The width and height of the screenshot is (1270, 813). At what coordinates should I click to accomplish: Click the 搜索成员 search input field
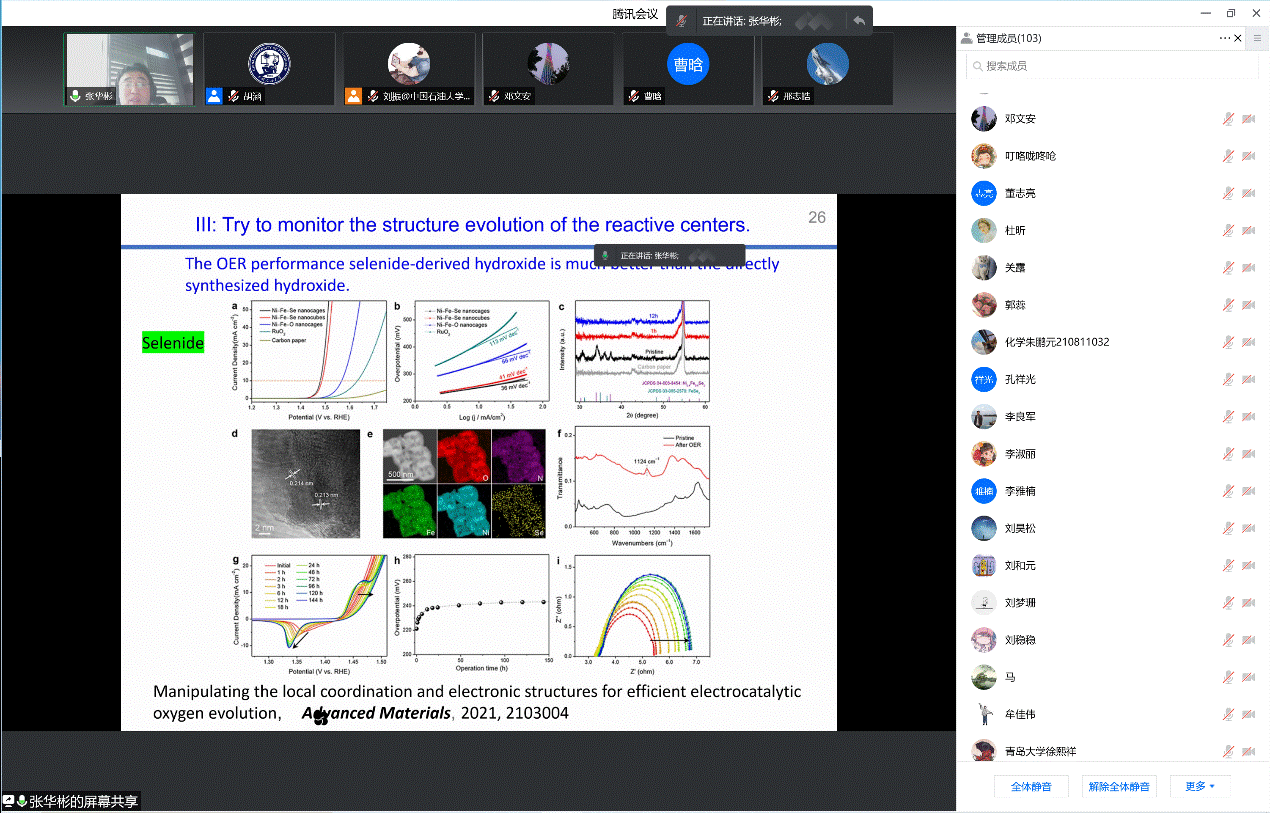[x=1110, y=66]
